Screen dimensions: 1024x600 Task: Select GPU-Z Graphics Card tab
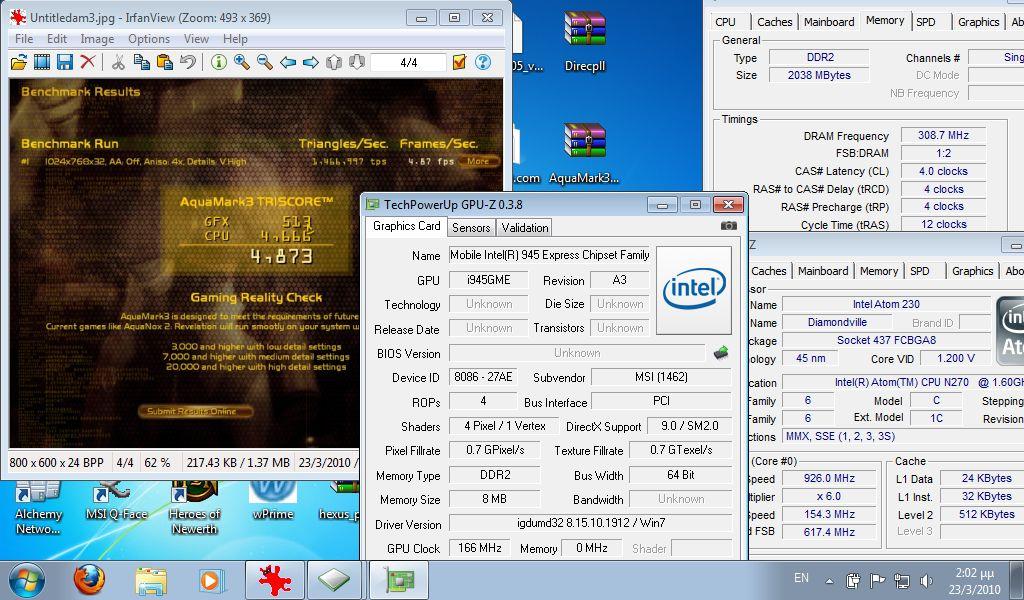click(x=407, y=226)
